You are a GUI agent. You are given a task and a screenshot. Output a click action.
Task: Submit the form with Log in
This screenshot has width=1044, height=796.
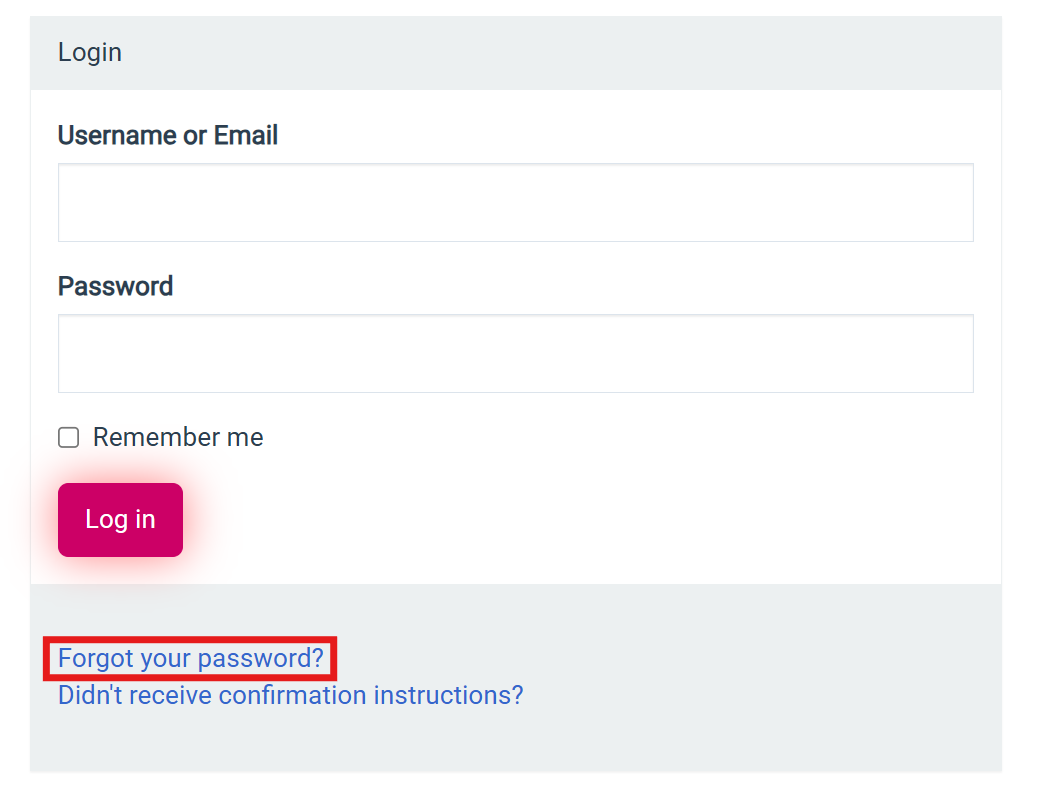tap(120, 520)
